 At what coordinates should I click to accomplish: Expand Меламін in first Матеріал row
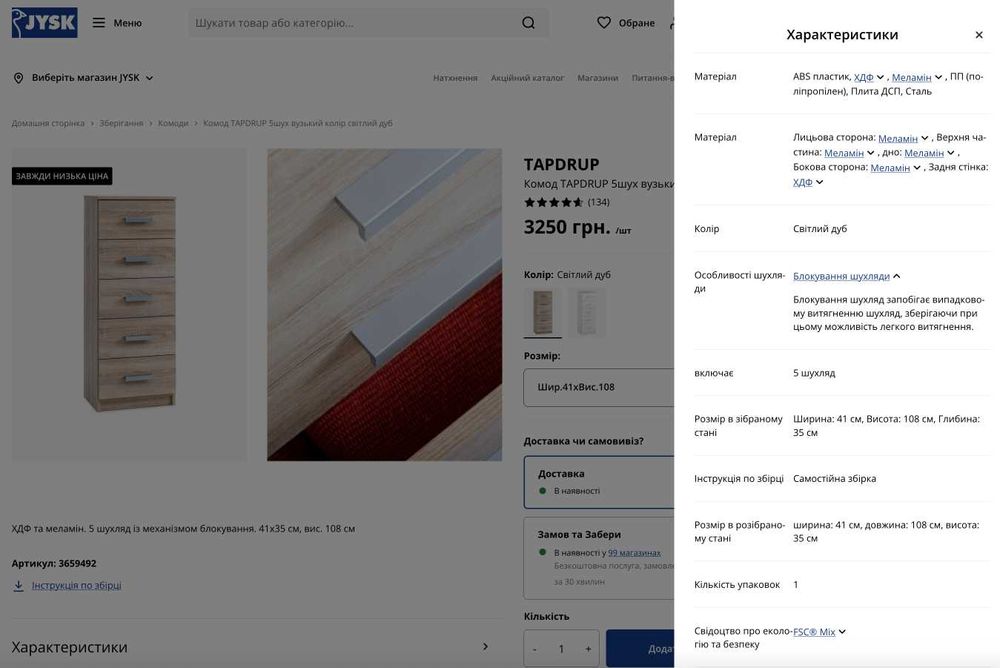(916, 77)
